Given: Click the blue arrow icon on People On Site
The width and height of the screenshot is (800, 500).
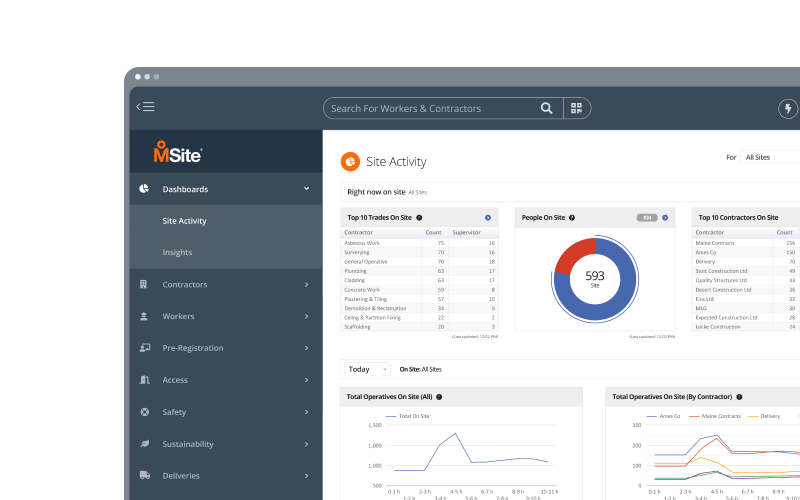Looking at the screenshot, I should [x=664, y=217].
